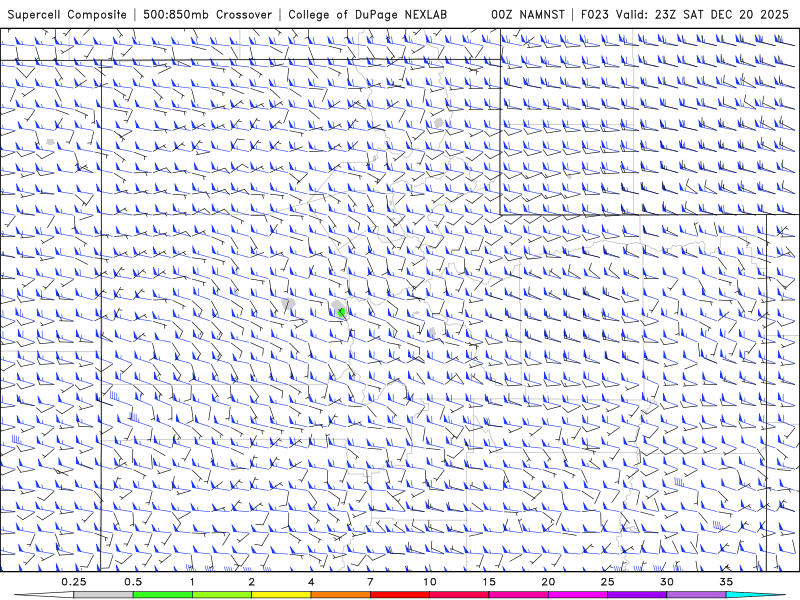Click the green supercell composite spot on map
Viewport: 800px width, 600px height.
[341, 313]
